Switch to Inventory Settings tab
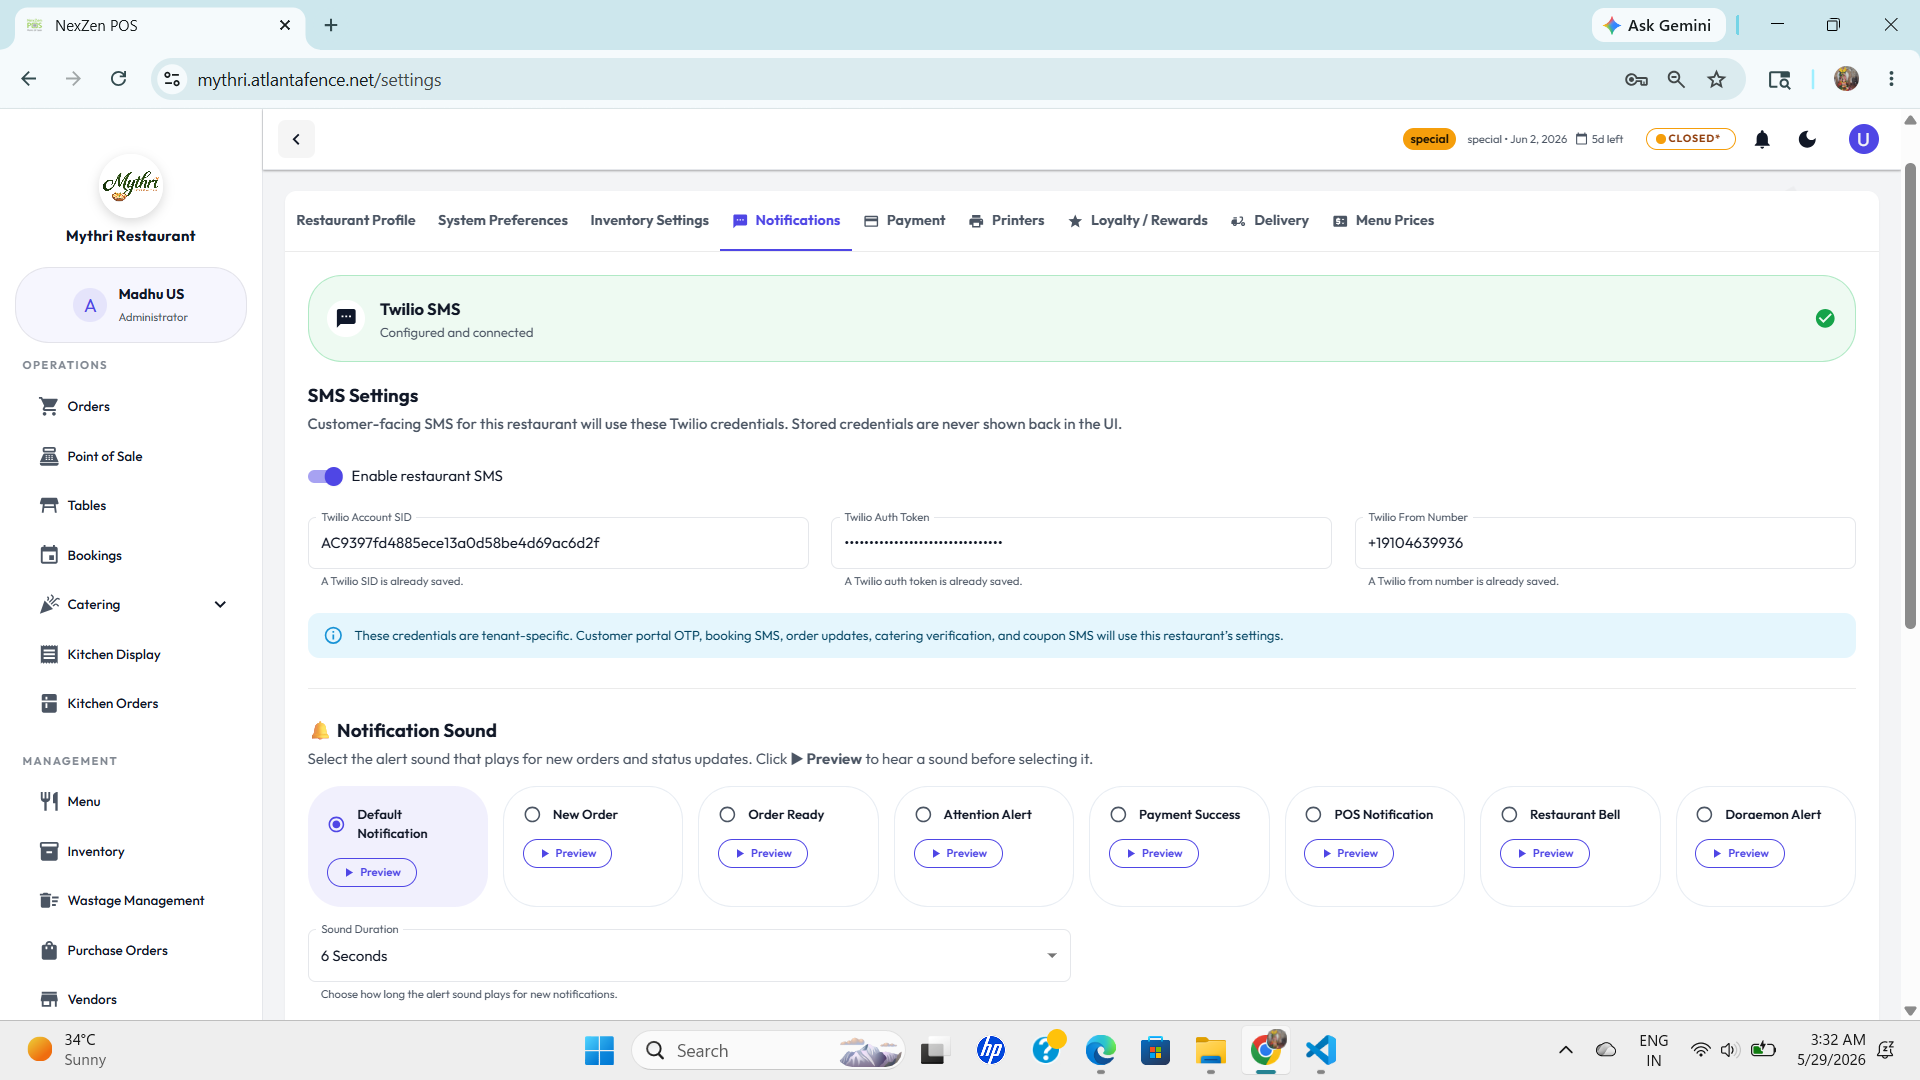The image size is (1920, 1080). pos(649,220)
